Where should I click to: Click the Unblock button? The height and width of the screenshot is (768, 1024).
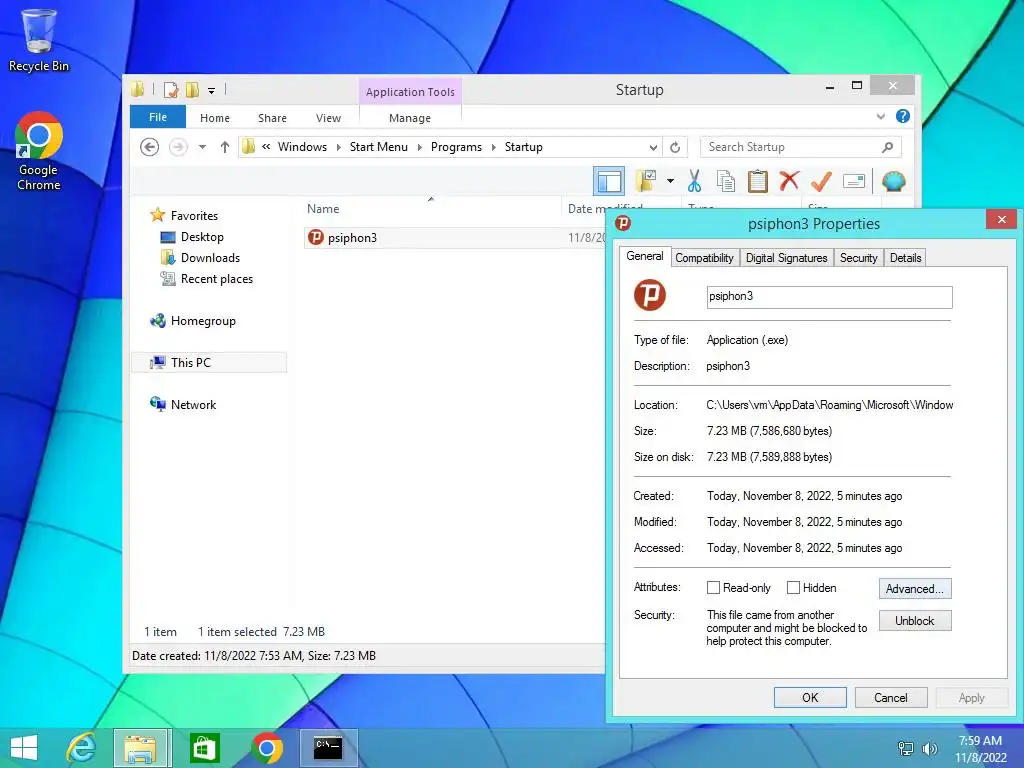coord(915,620)
